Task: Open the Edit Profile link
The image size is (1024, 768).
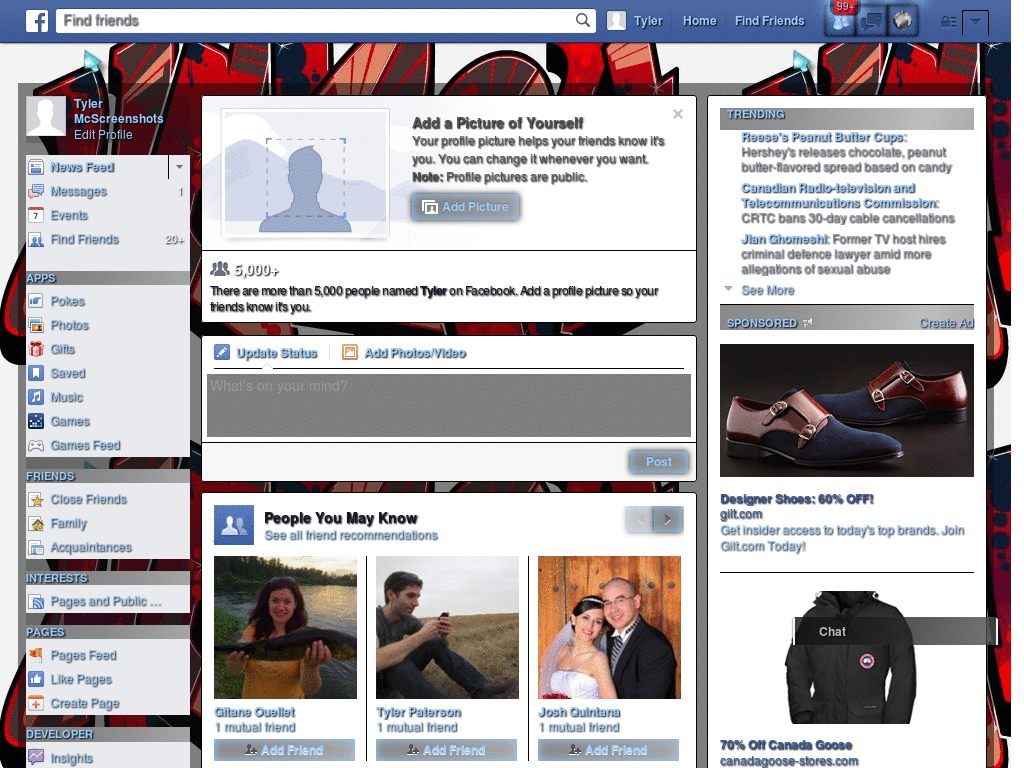Action: 103,135
